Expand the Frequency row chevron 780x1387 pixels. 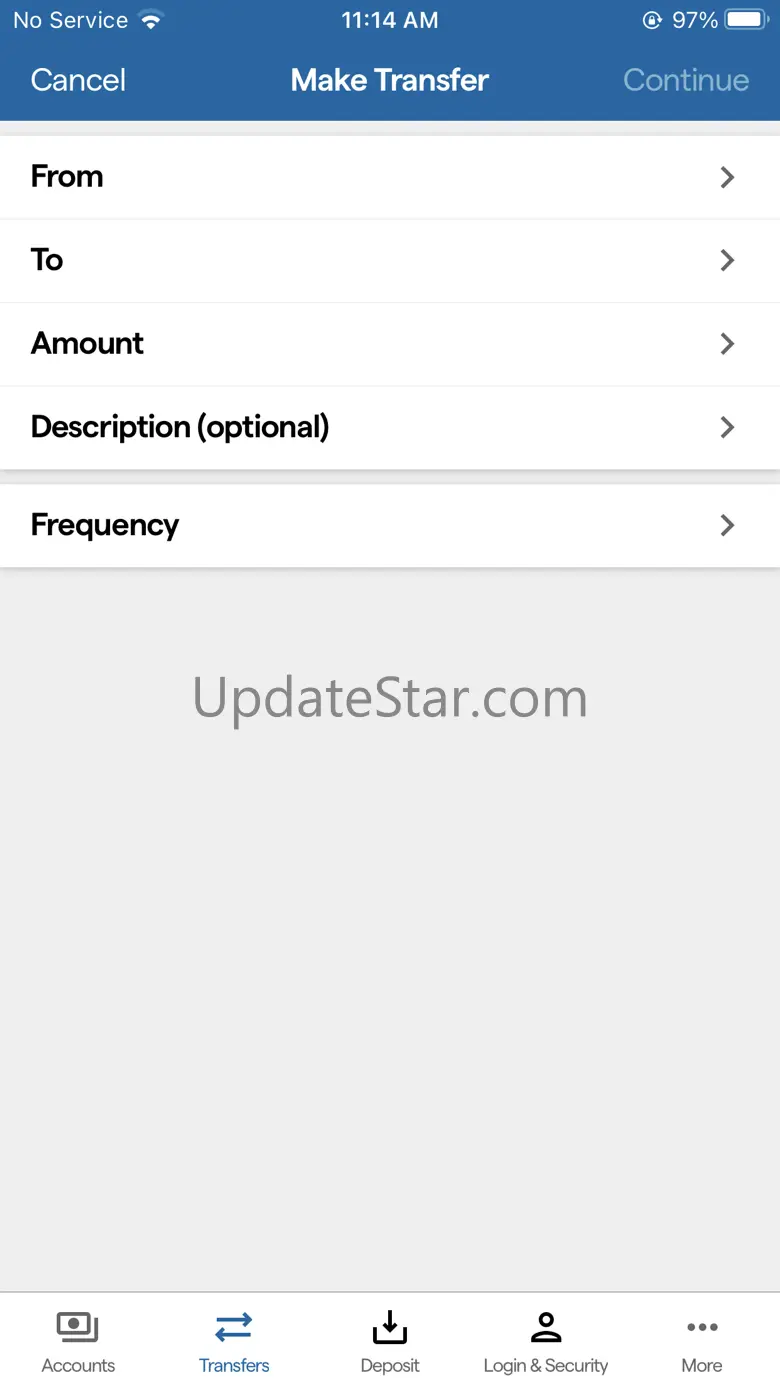tap(727, 525)
